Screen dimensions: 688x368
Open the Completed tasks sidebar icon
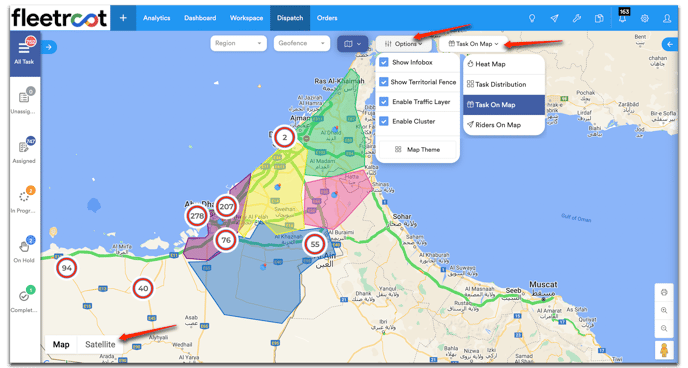[x=24, y=300]
